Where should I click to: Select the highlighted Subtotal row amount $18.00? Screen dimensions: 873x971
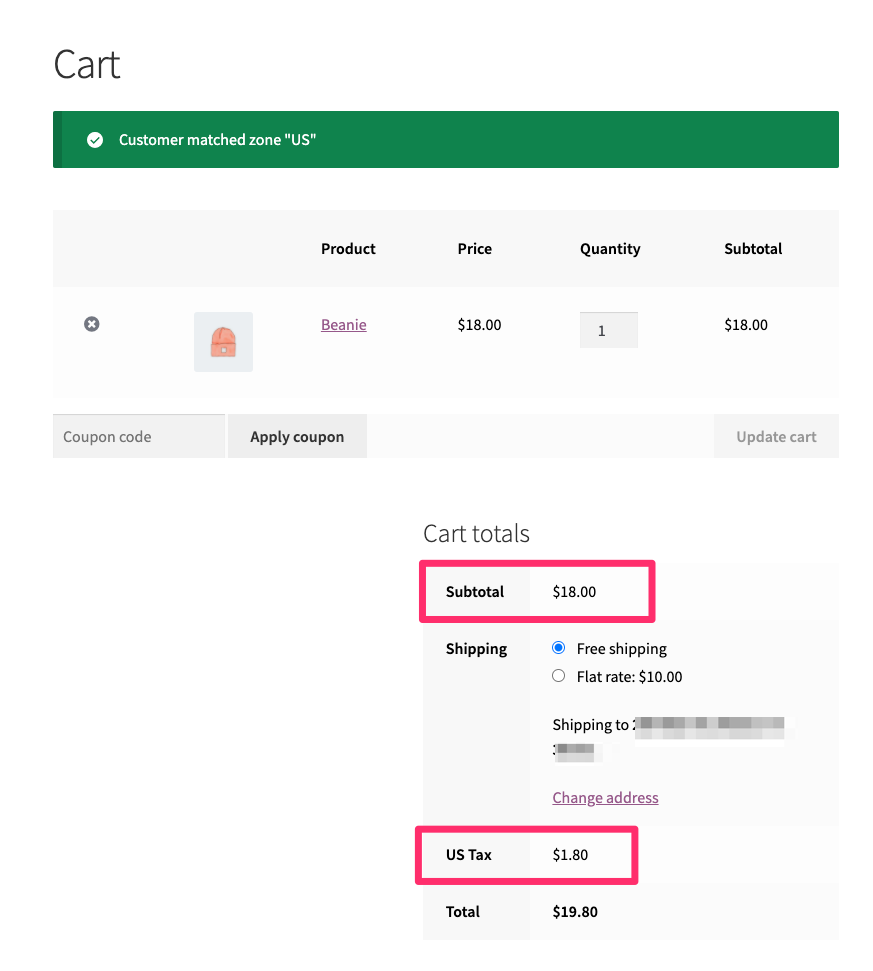(574, 591)
